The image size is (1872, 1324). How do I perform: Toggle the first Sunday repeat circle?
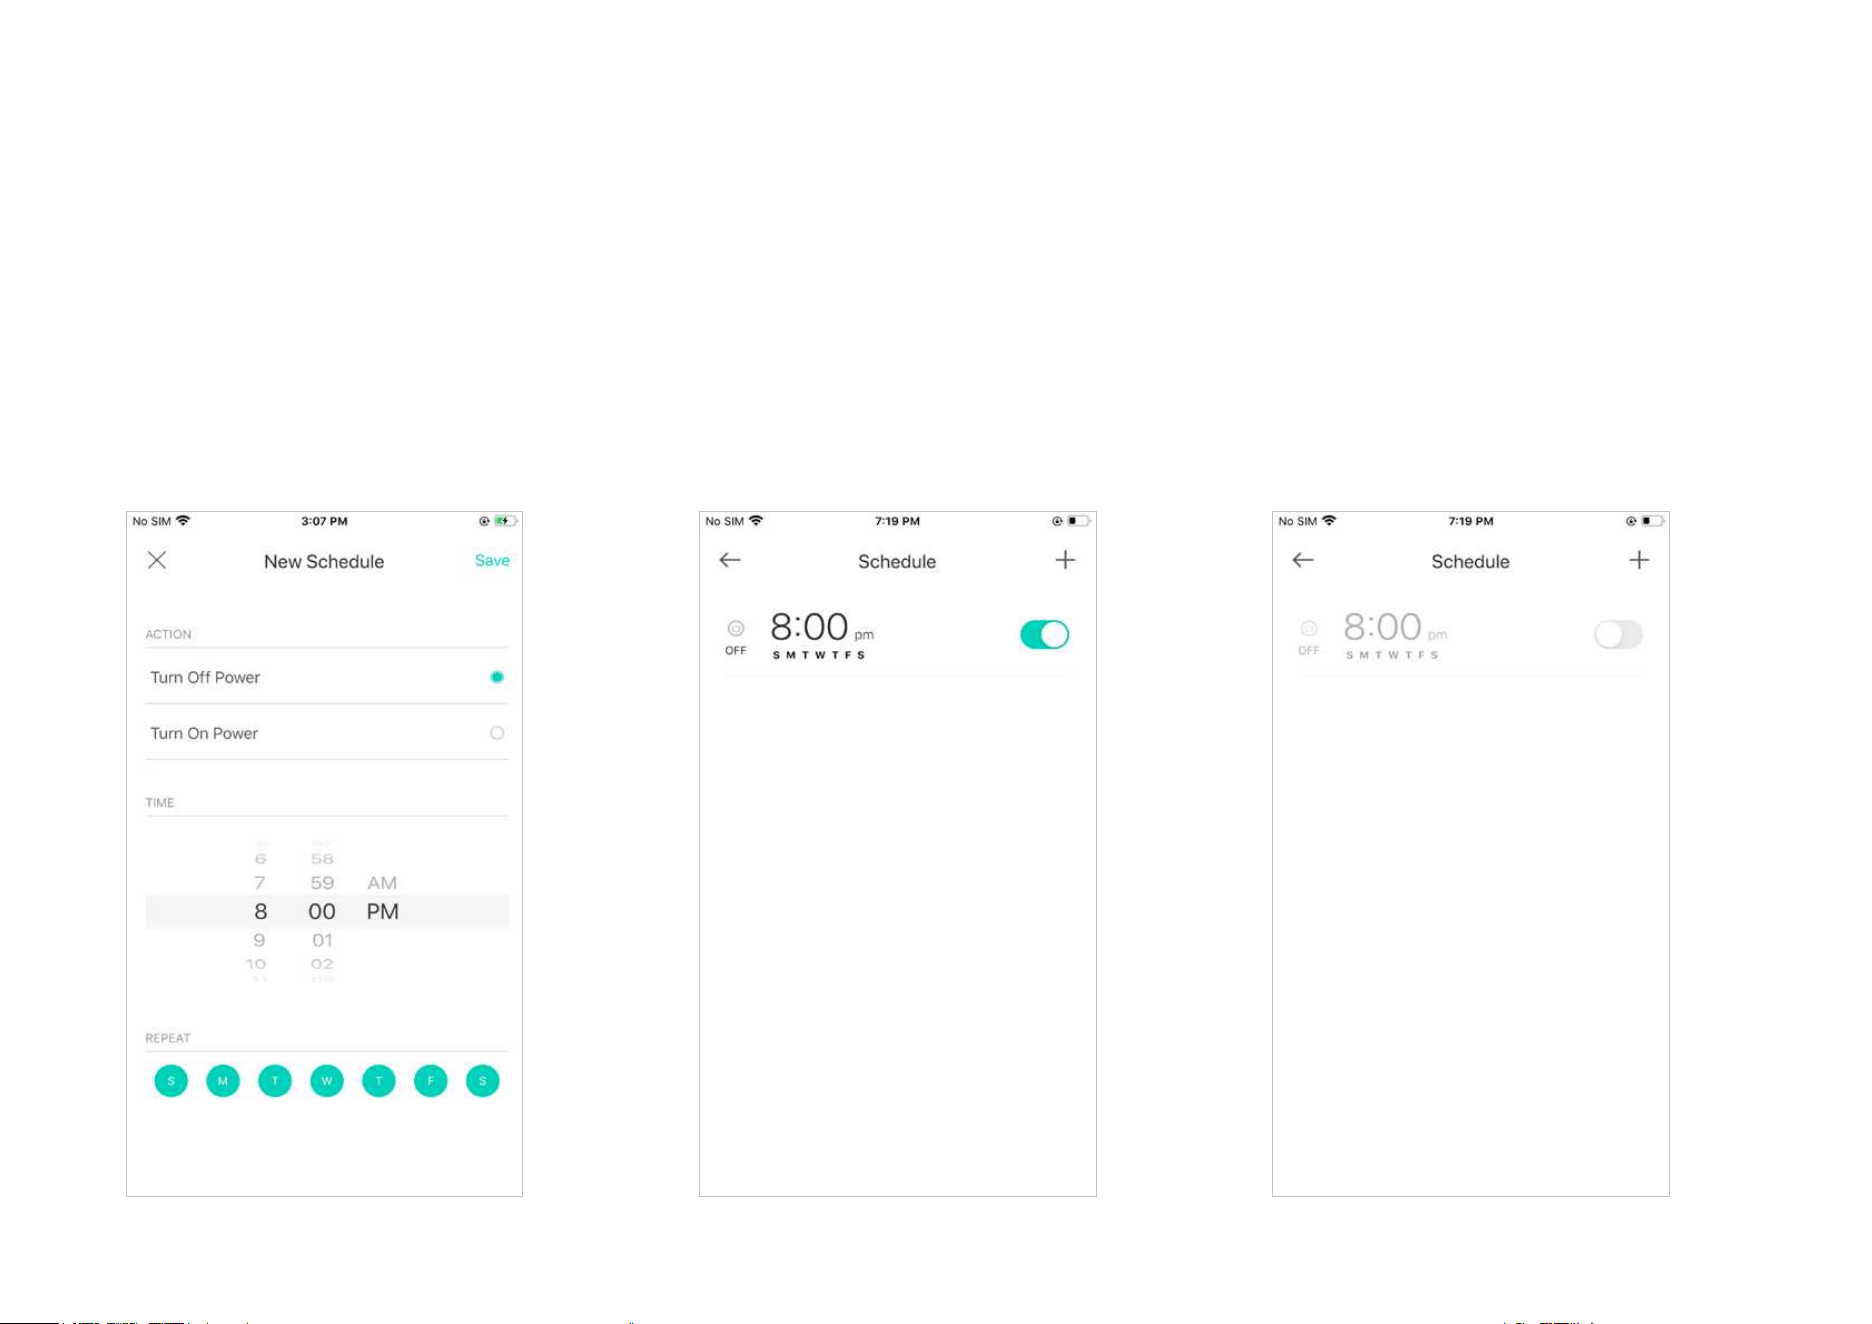click(171, 1081)
